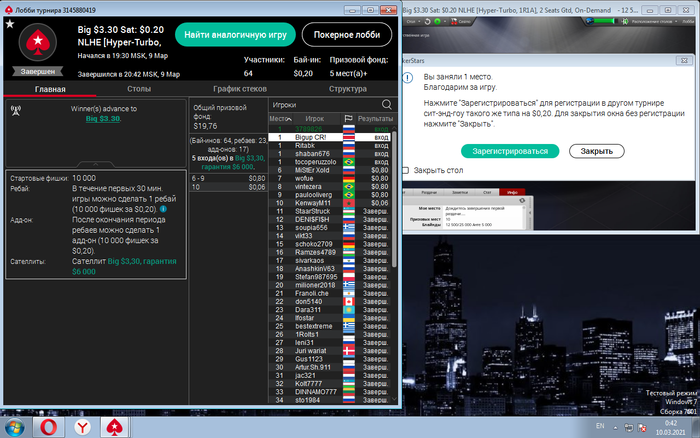Screen dimensions: 700x438
Task: Click the Canada flag next to don5140
Action: [x=349, y=301]
